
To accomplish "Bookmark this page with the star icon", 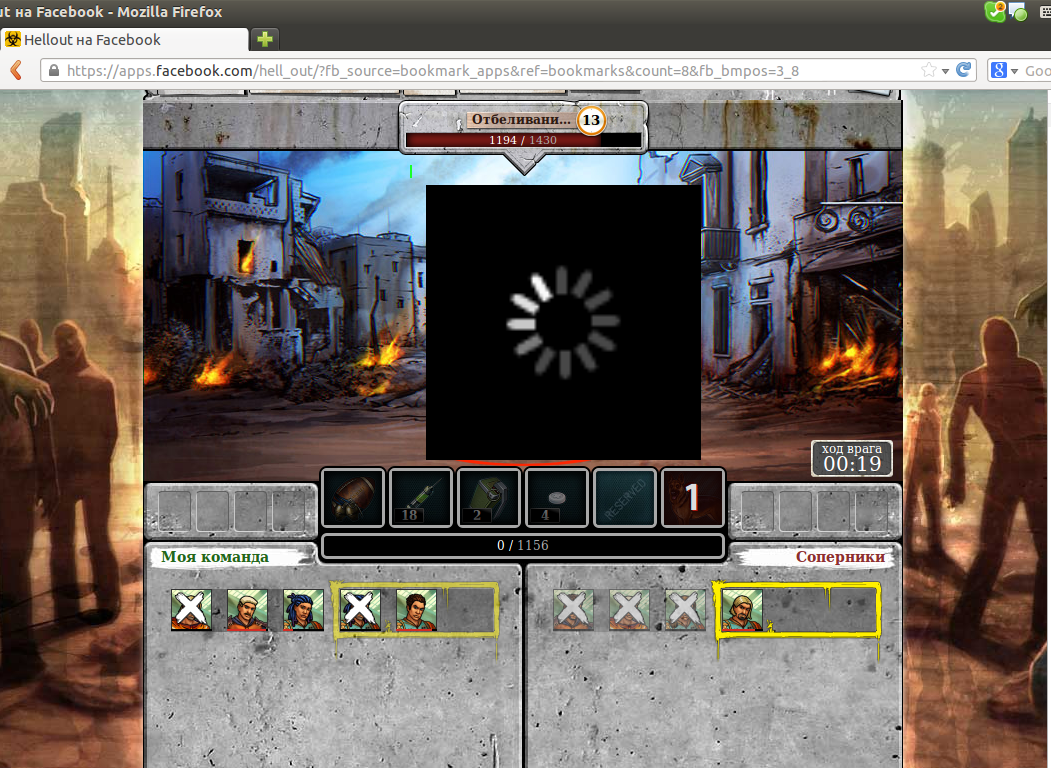I will tap(928, 70).
